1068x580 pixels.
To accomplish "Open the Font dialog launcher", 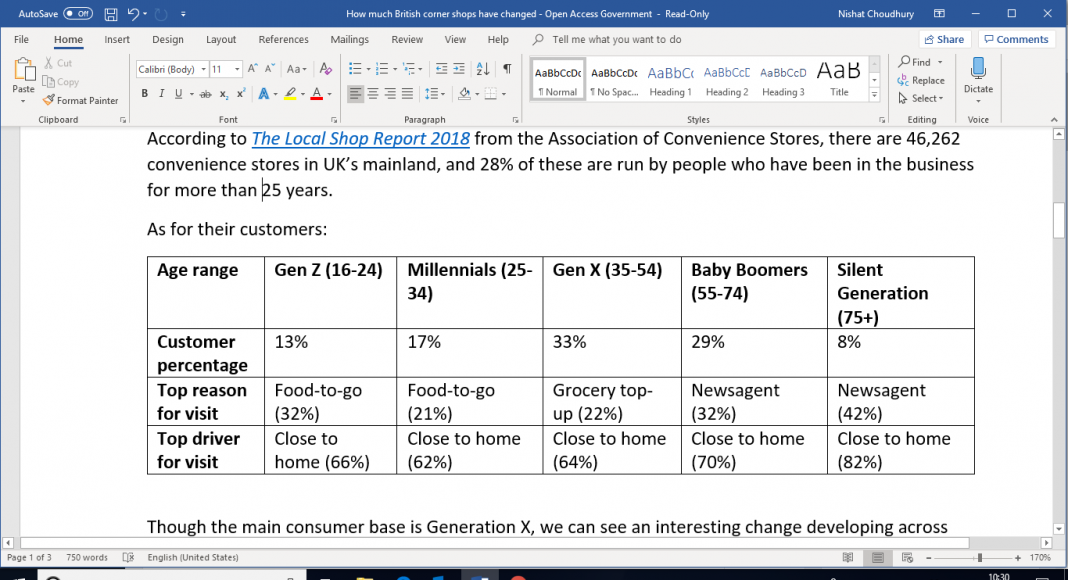I will tap(334, 120).
